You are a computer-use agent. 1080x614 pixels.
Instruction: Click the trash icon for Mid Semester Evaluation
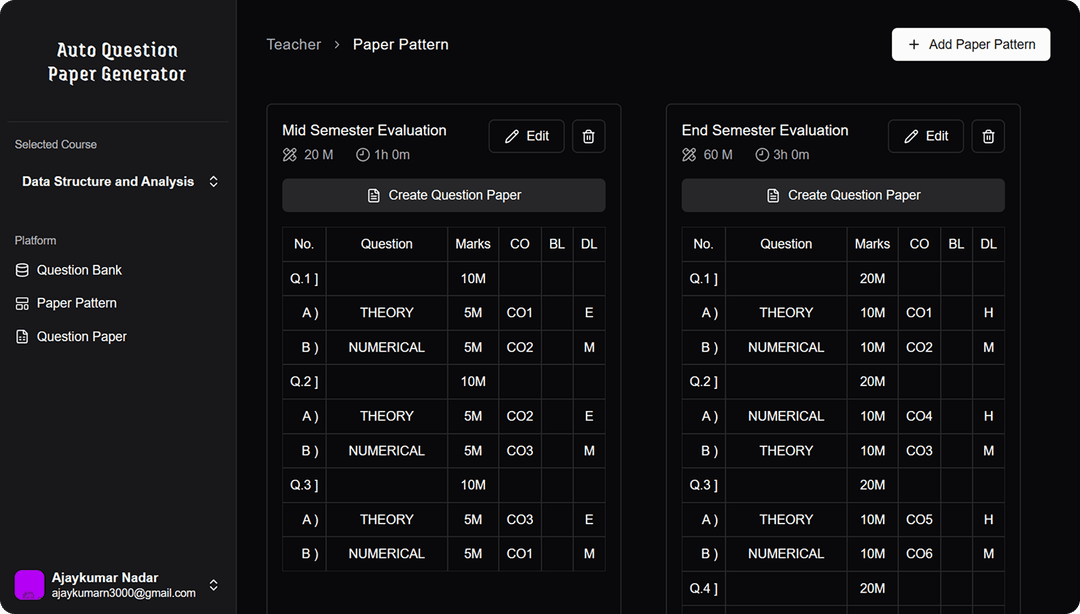[588, 136]
